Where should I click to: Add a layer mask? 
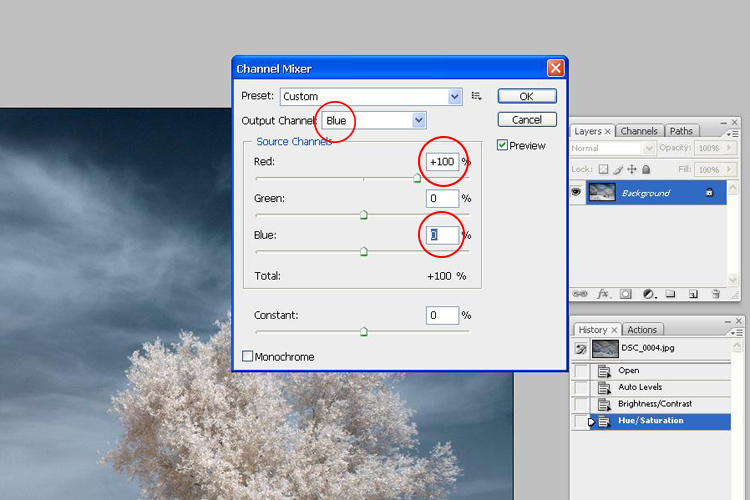pyautogui.click(x=625, y=294)
